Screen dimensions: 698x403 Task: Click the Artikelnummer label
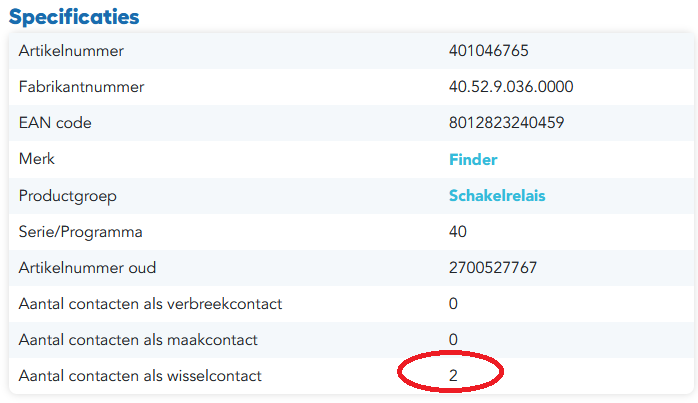(71, 51)
